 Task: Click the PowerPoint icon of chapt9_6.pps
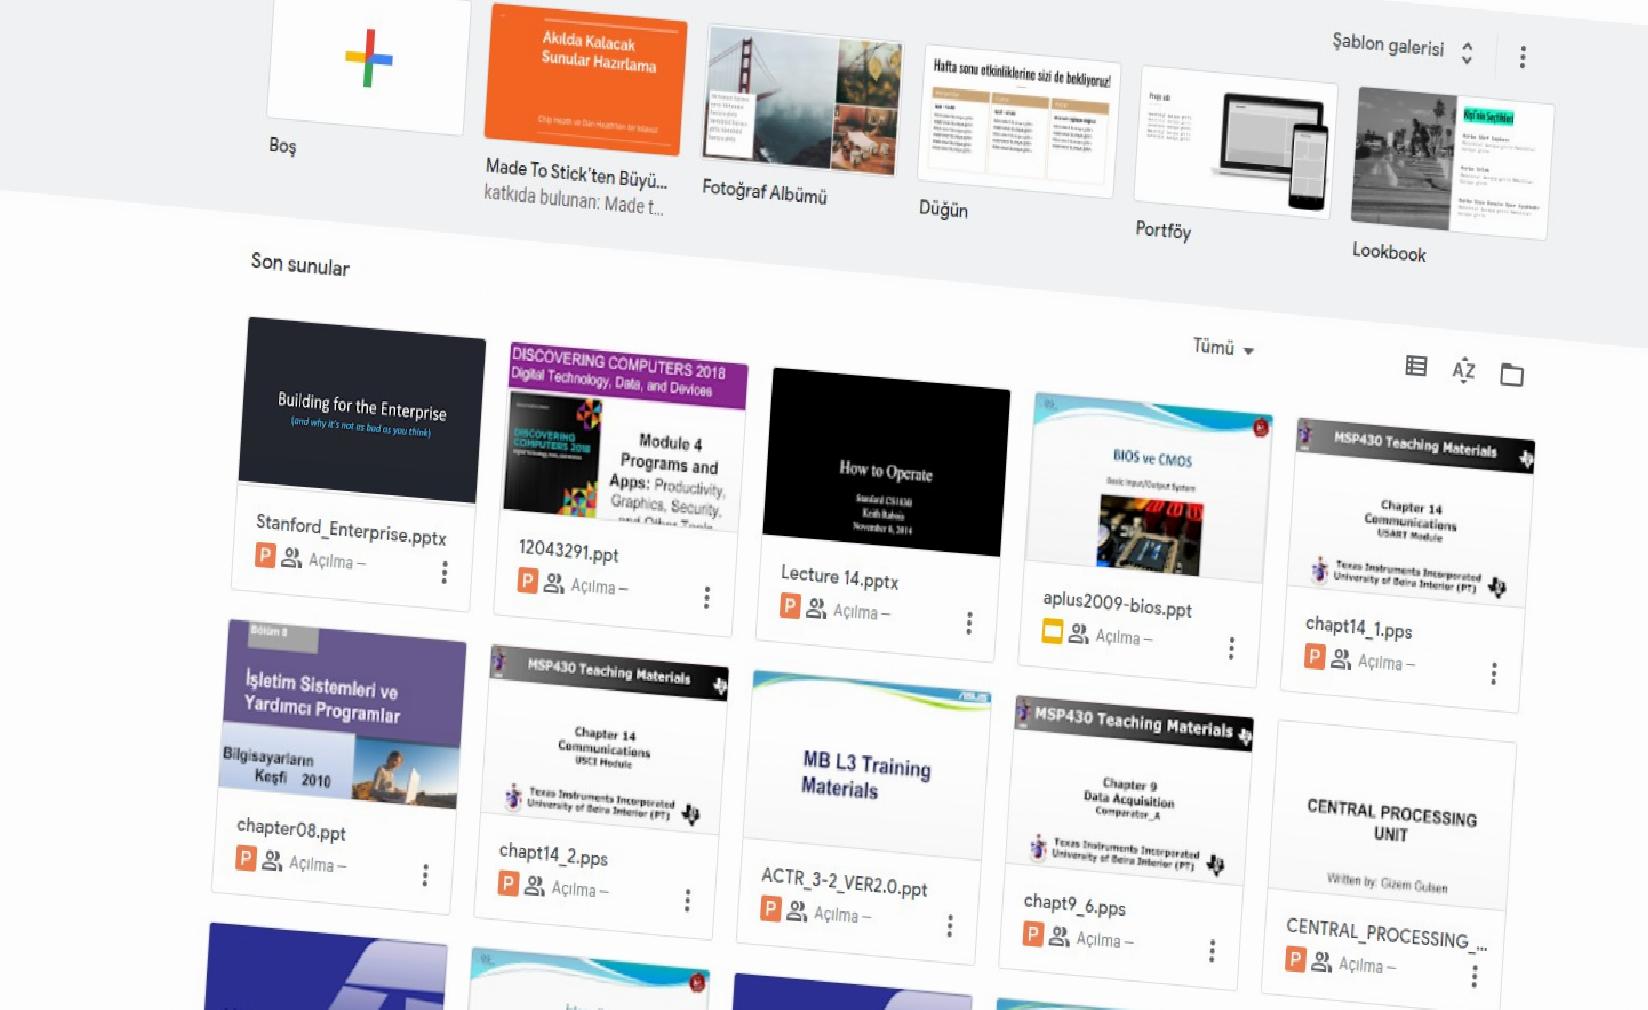(1033, 934)
